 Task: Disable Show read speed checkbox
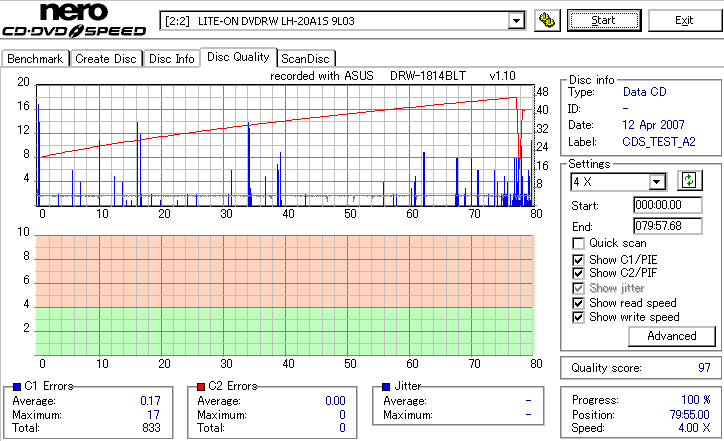(x=578, y=303)
